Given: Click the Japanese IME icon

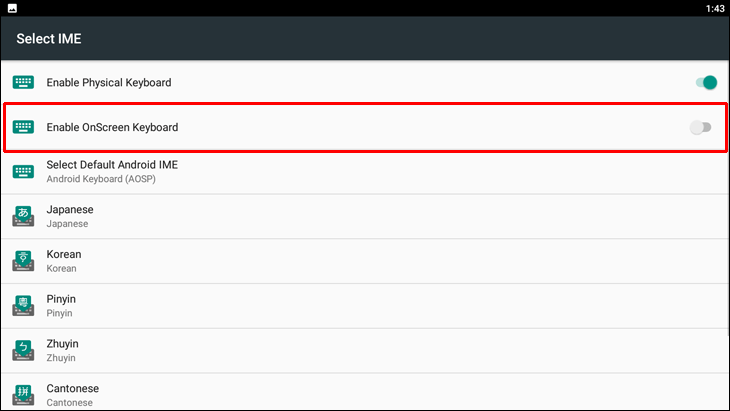Looking at the screenshot, I should point(23,216).
